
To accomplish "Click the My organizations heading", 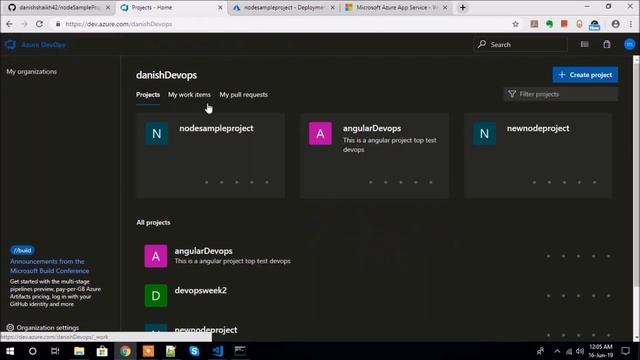I will (31, 71).
